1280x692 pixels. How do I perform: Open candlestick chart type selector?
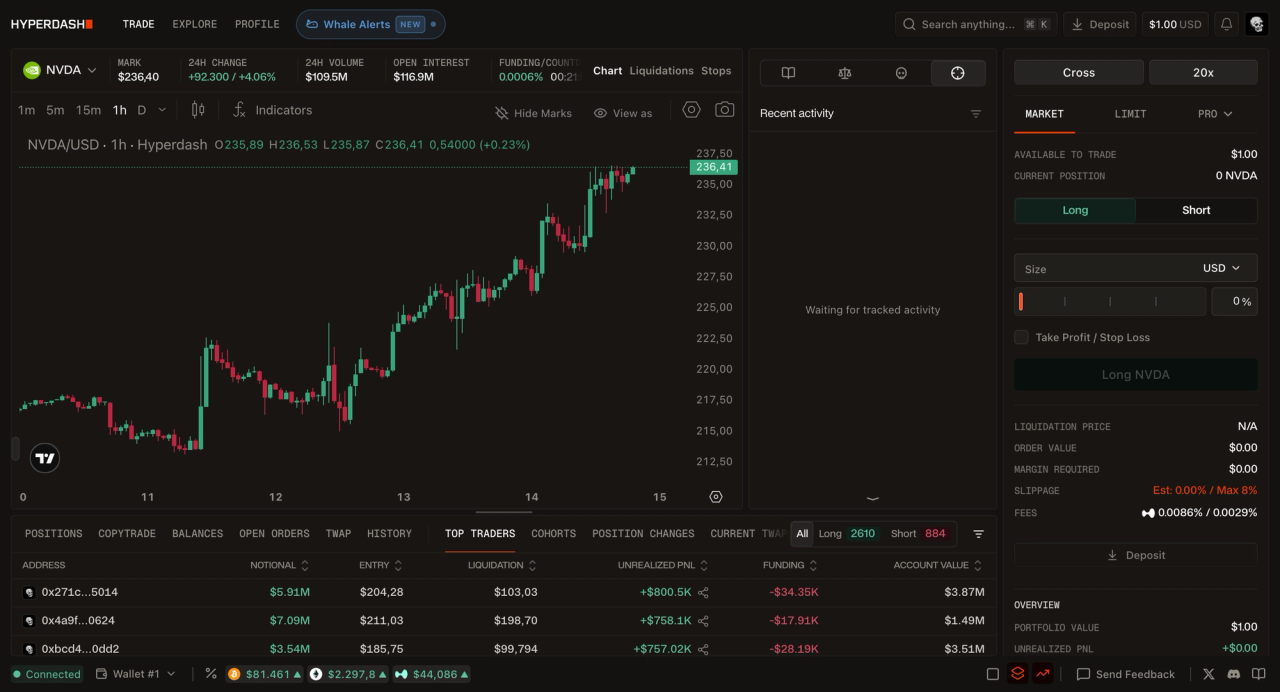click(x=198, y=110)
